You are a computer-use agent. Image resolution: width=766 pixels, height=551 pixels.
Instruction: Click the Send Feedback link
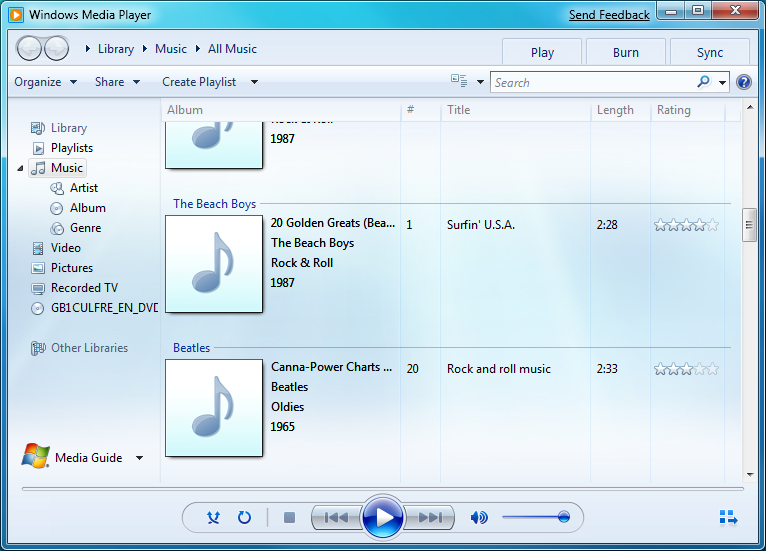point(609,15)
